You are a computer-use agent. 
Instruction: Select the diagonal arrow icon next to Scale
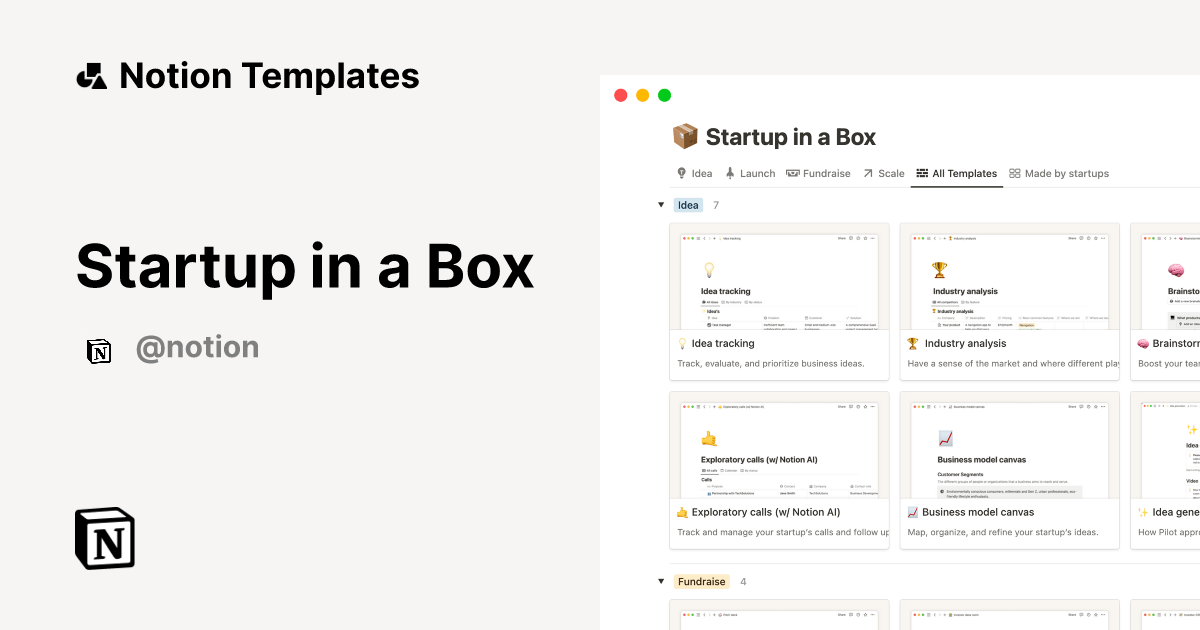[x=868, y=173]
